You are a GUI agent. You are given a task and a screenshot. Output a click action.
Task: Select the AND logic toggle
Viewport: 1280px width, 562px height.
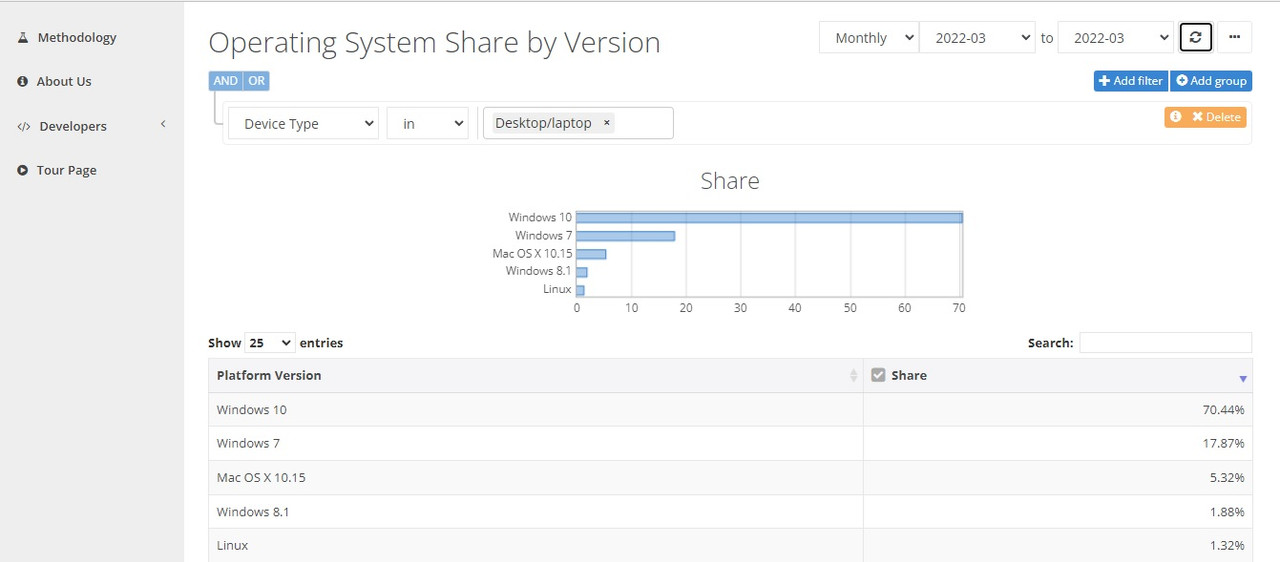click(x=226, y=81)
